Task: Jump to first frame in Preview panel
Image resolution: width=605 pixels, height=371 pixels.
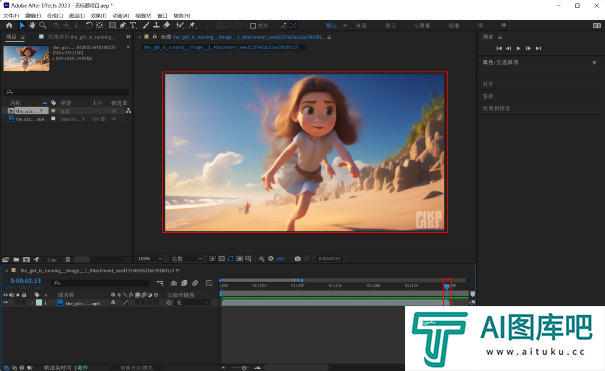Action: coord(499,48)
